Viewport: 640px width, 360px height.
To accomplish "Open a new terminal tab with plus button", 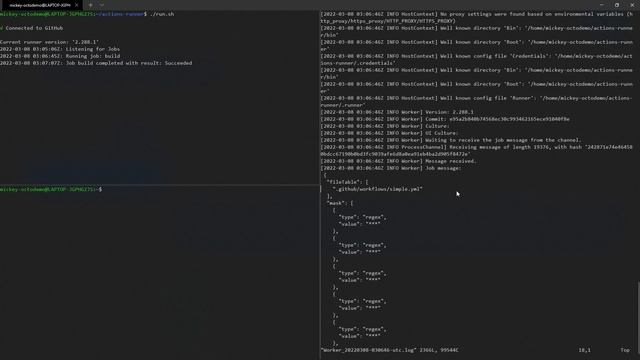I will tap(90, 5).
